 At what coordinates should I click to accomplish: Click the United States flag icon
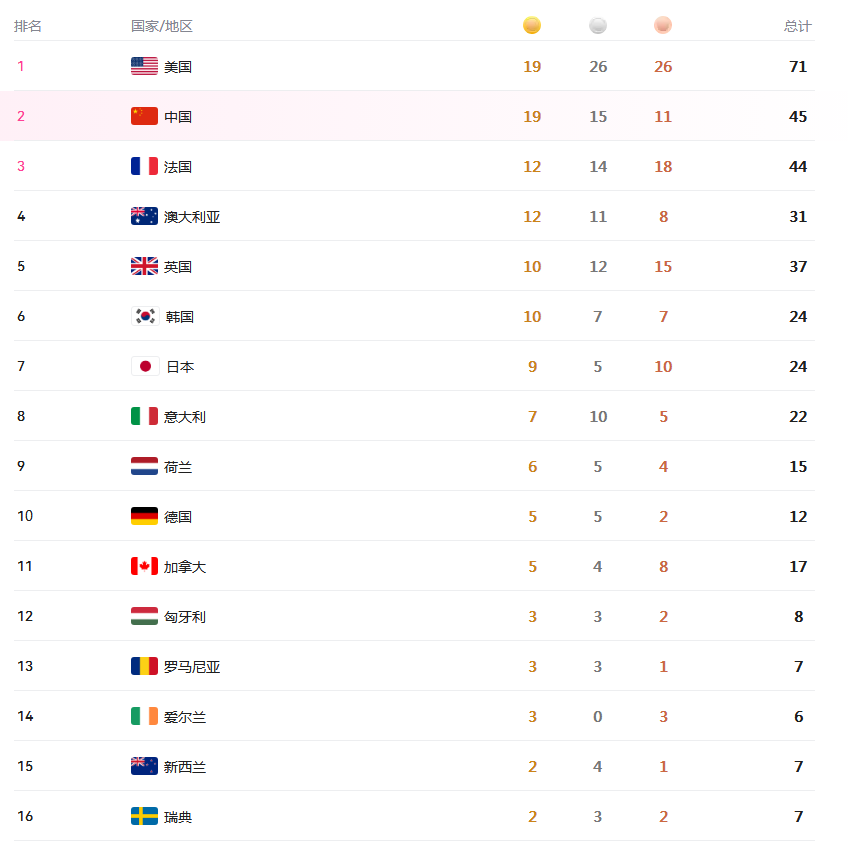(144, 66)
